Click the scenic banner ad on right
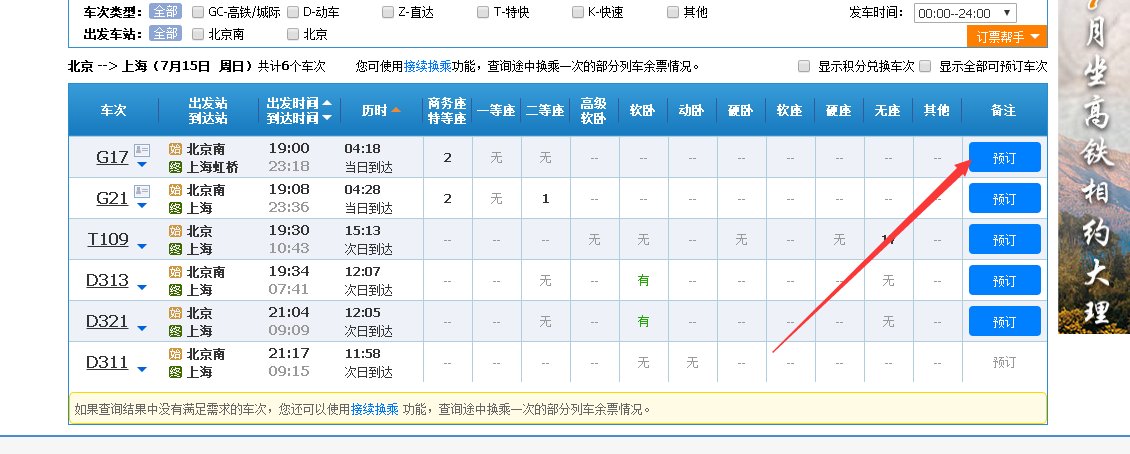The image size is (1130, 454). (1094, 166)
